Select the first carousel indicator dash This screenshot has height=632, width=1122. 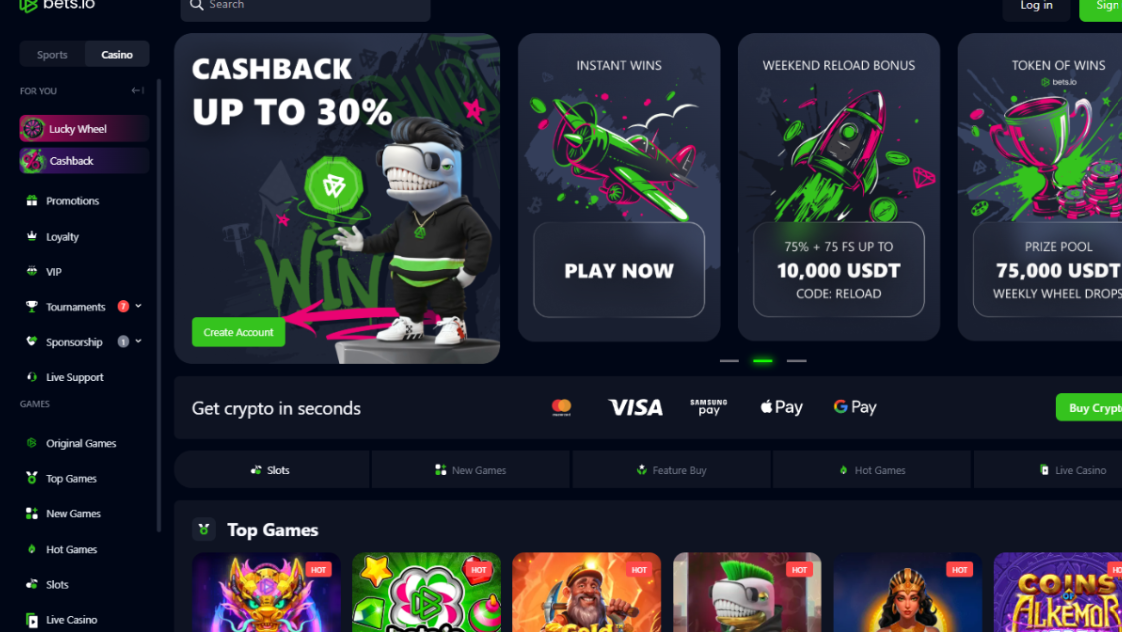click(729, 361)
